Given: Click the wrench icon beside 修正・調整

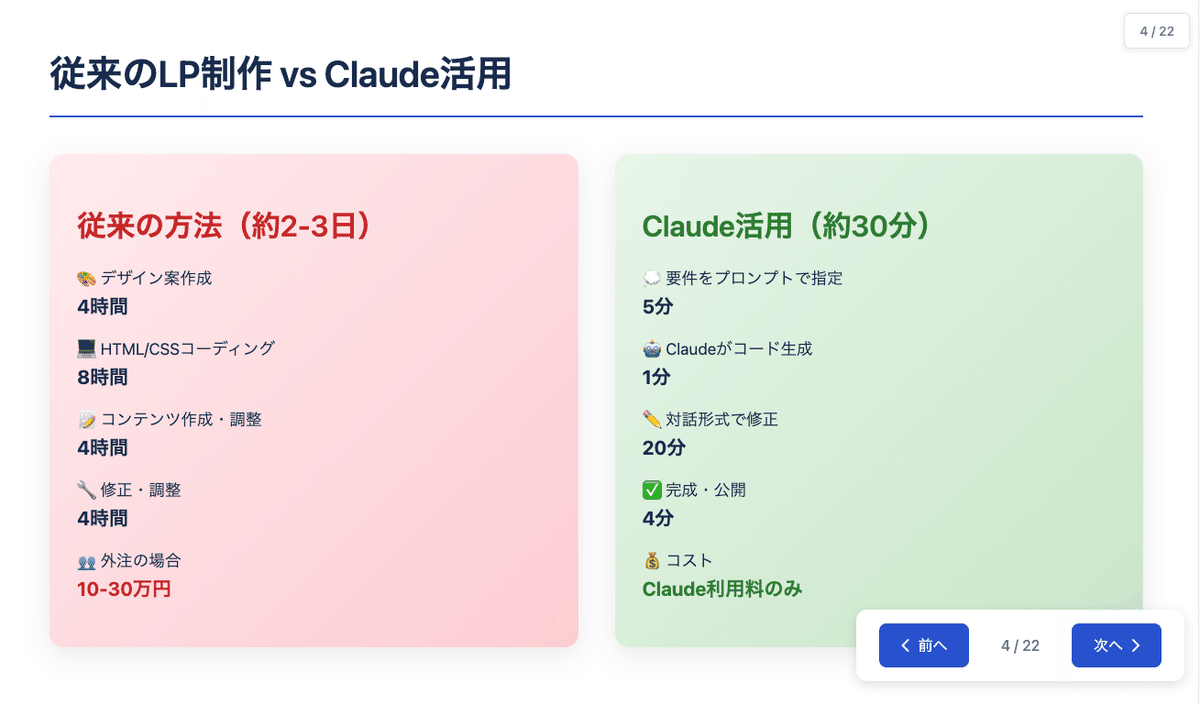Looking at the screenshot, I should point(86,490).
